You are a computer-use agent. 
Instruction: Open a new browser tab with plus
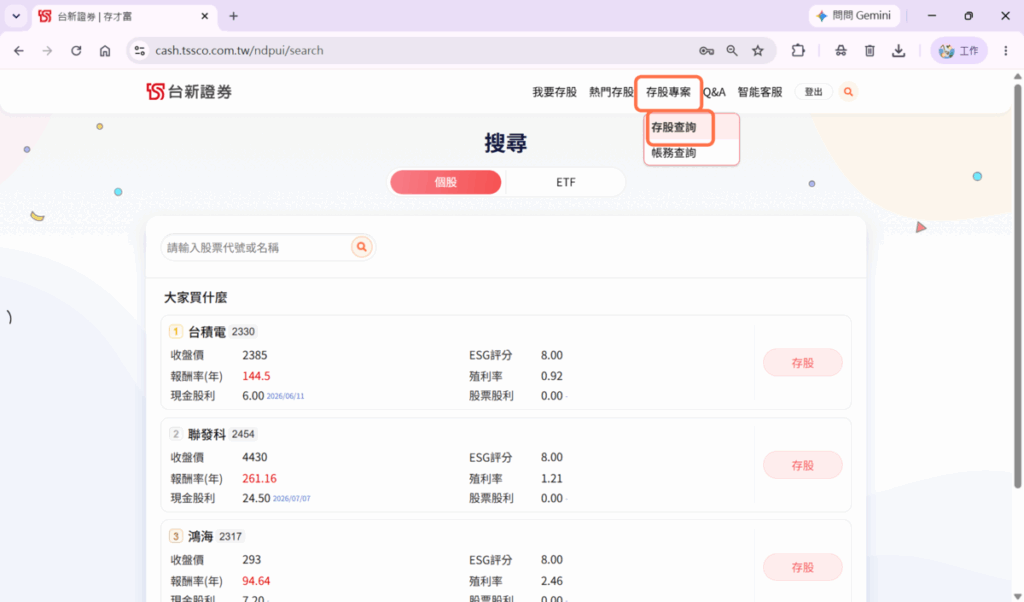point(233,16)
